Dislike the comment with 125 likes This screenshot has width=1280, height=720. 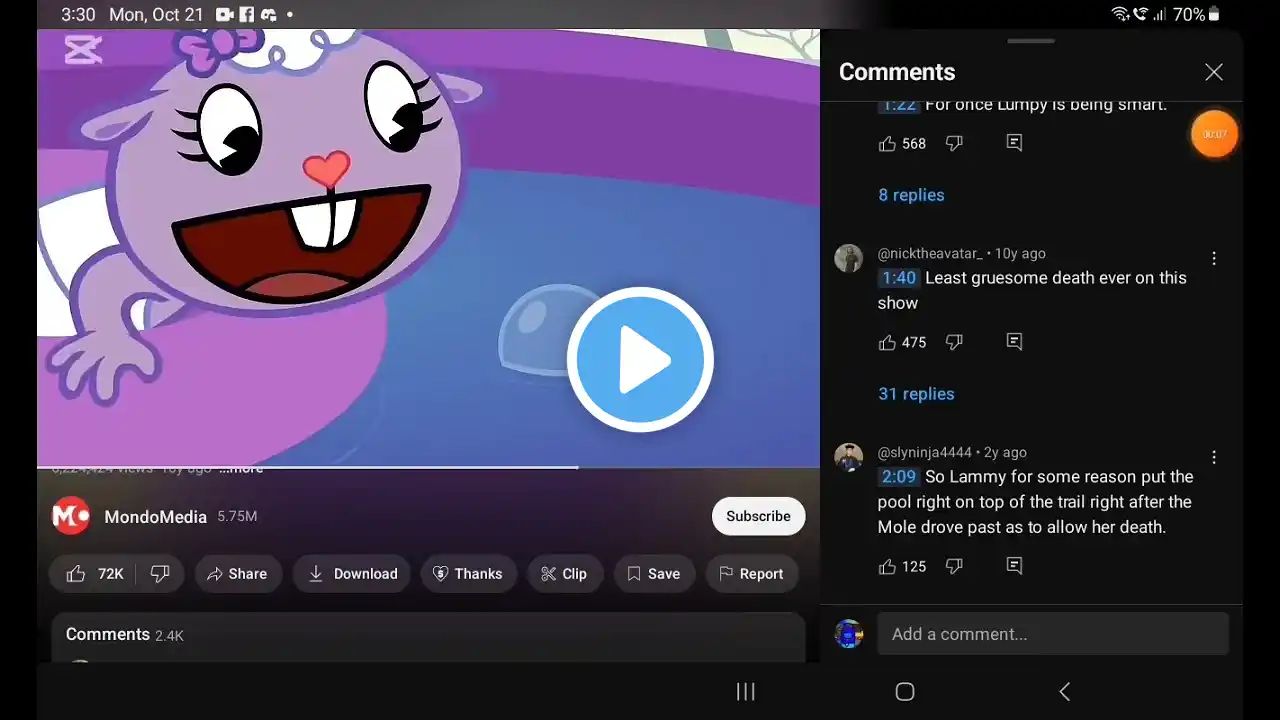954,566
